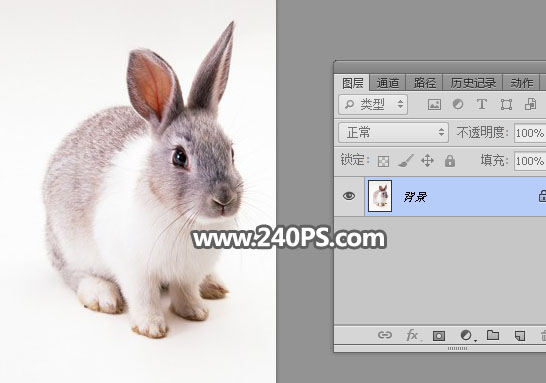Viewport: 546px width, 383px height.
Task: Switch to the 路径 (Paths) tab
Action: tap(424, 83)
